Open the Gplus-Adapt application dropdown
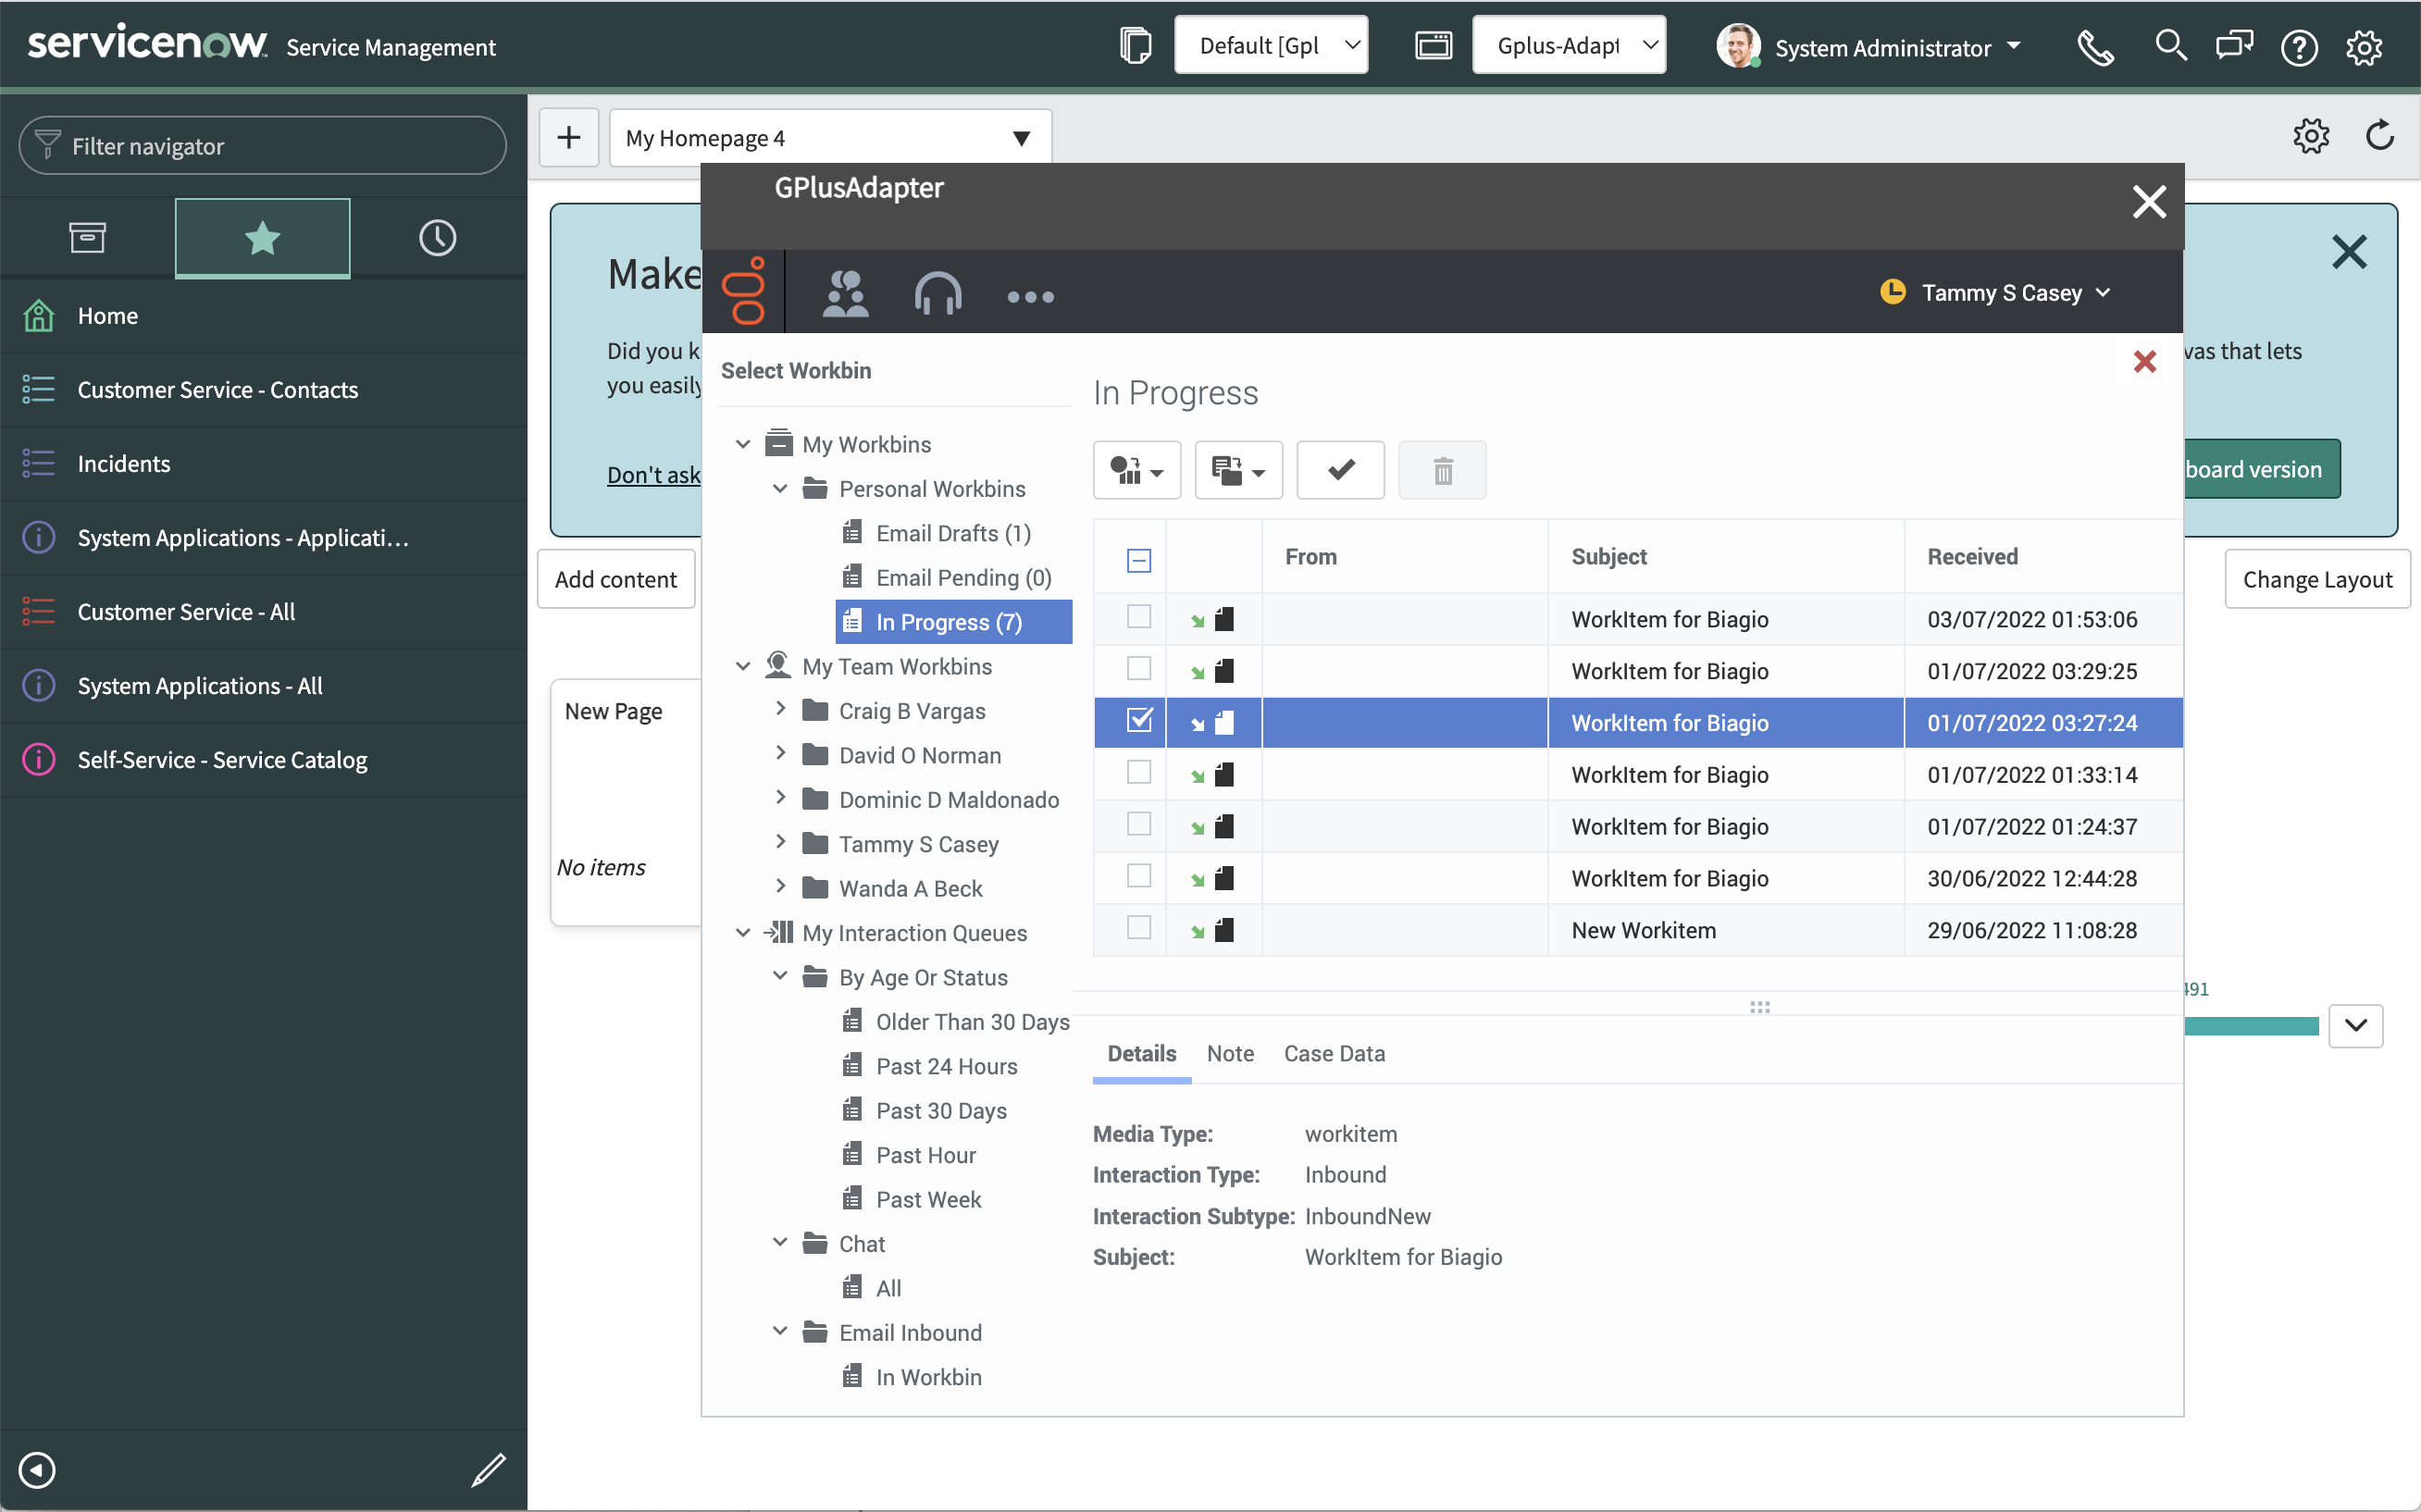The height and width of the screenshot is (1512, 2421). [x=1569, y=45]
